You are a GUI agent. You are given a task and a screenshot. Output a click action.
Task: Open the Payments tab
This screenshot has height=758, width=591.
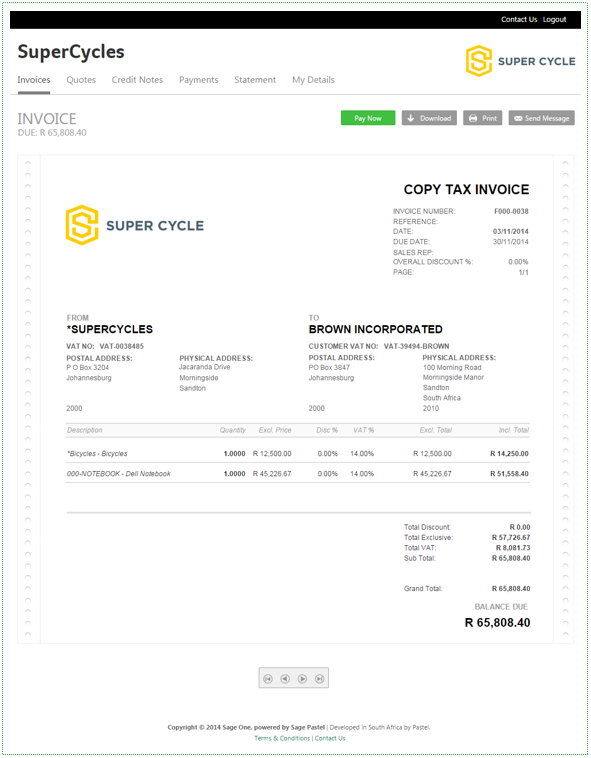click(199, 80)
